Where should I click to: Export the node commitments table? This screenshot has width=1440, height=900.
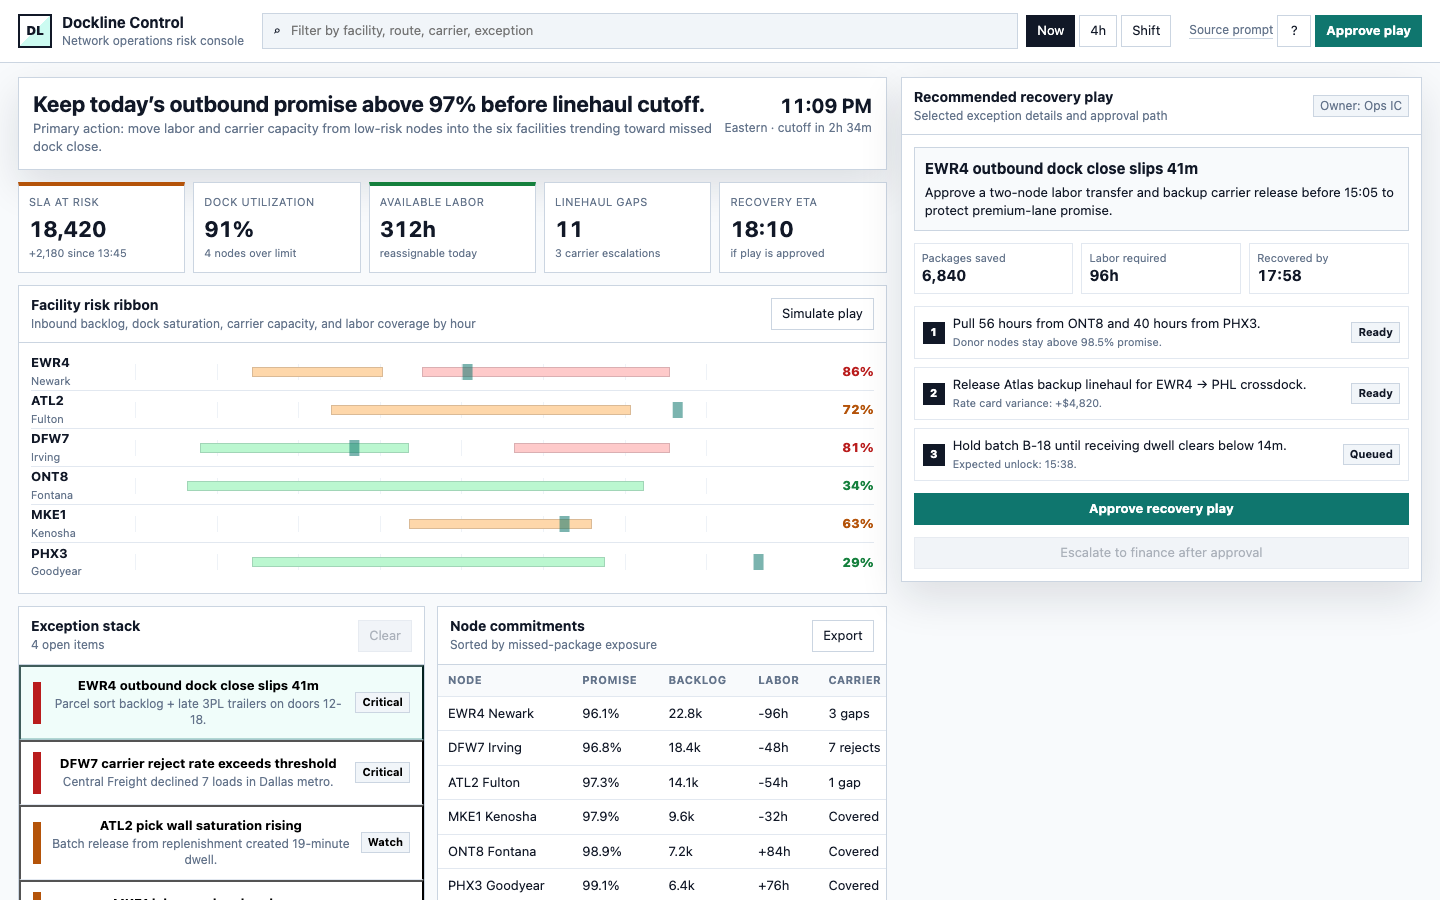tap(843, 636)
